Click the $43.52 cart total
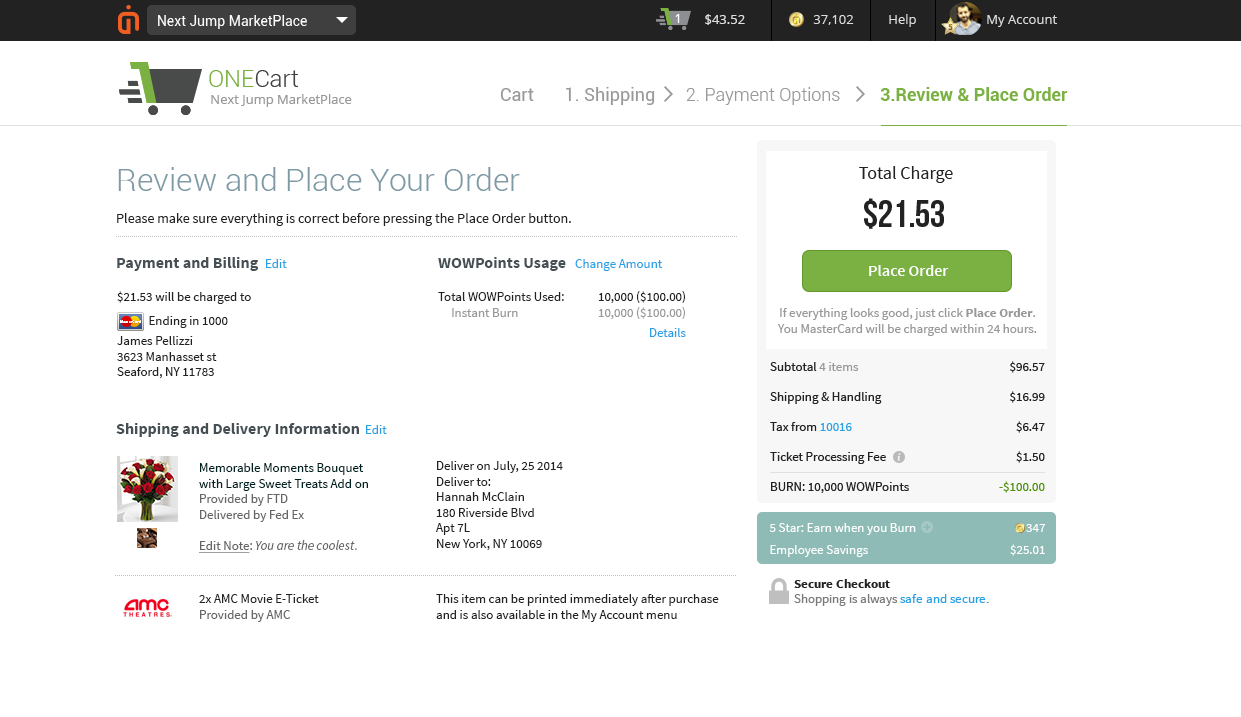 coord(725,19)
